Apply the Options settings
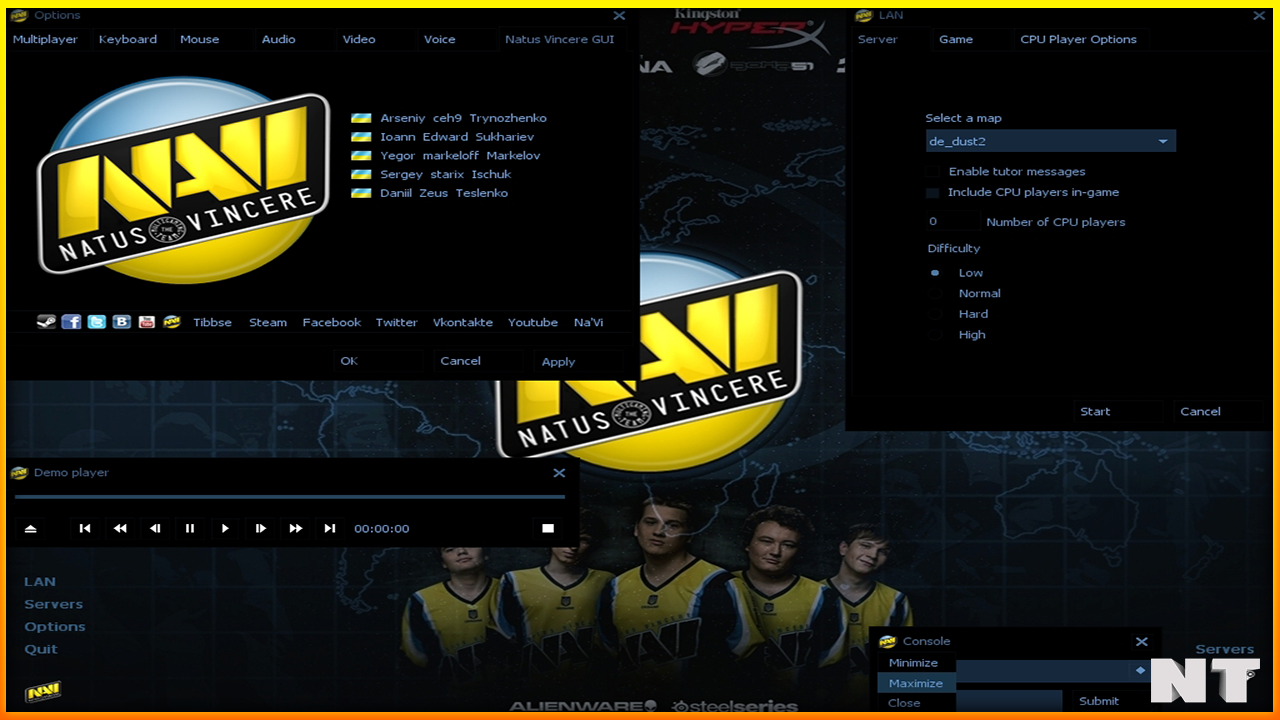 pyautogui.click(x=558, y=361)
